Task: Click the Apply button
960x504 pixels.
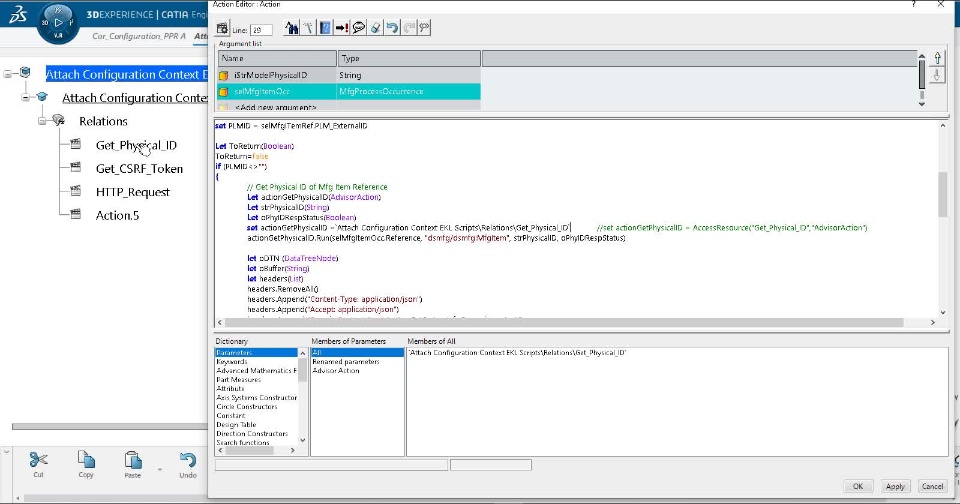Action: (895, 486)
